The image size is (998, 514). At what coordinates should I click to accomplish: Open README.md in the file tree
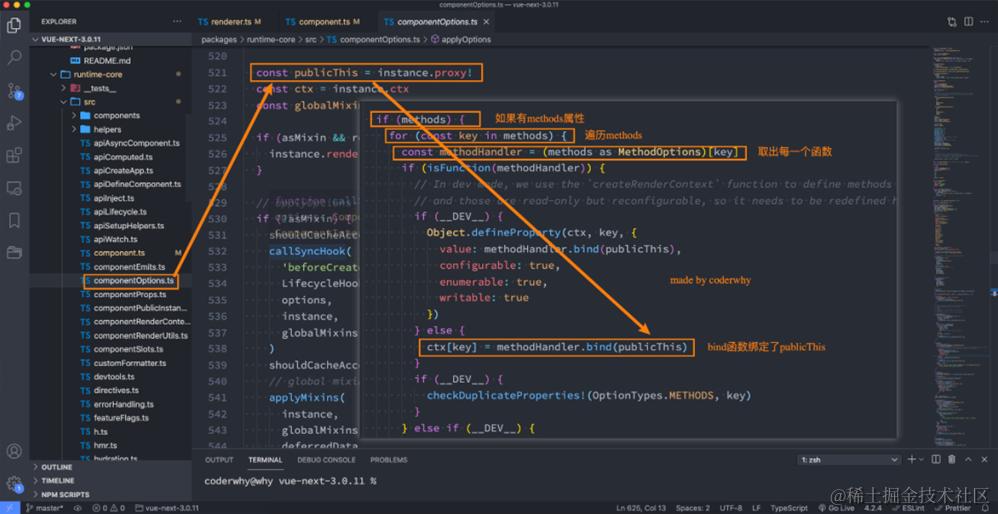pyautogui.click(x=107, y=61)
